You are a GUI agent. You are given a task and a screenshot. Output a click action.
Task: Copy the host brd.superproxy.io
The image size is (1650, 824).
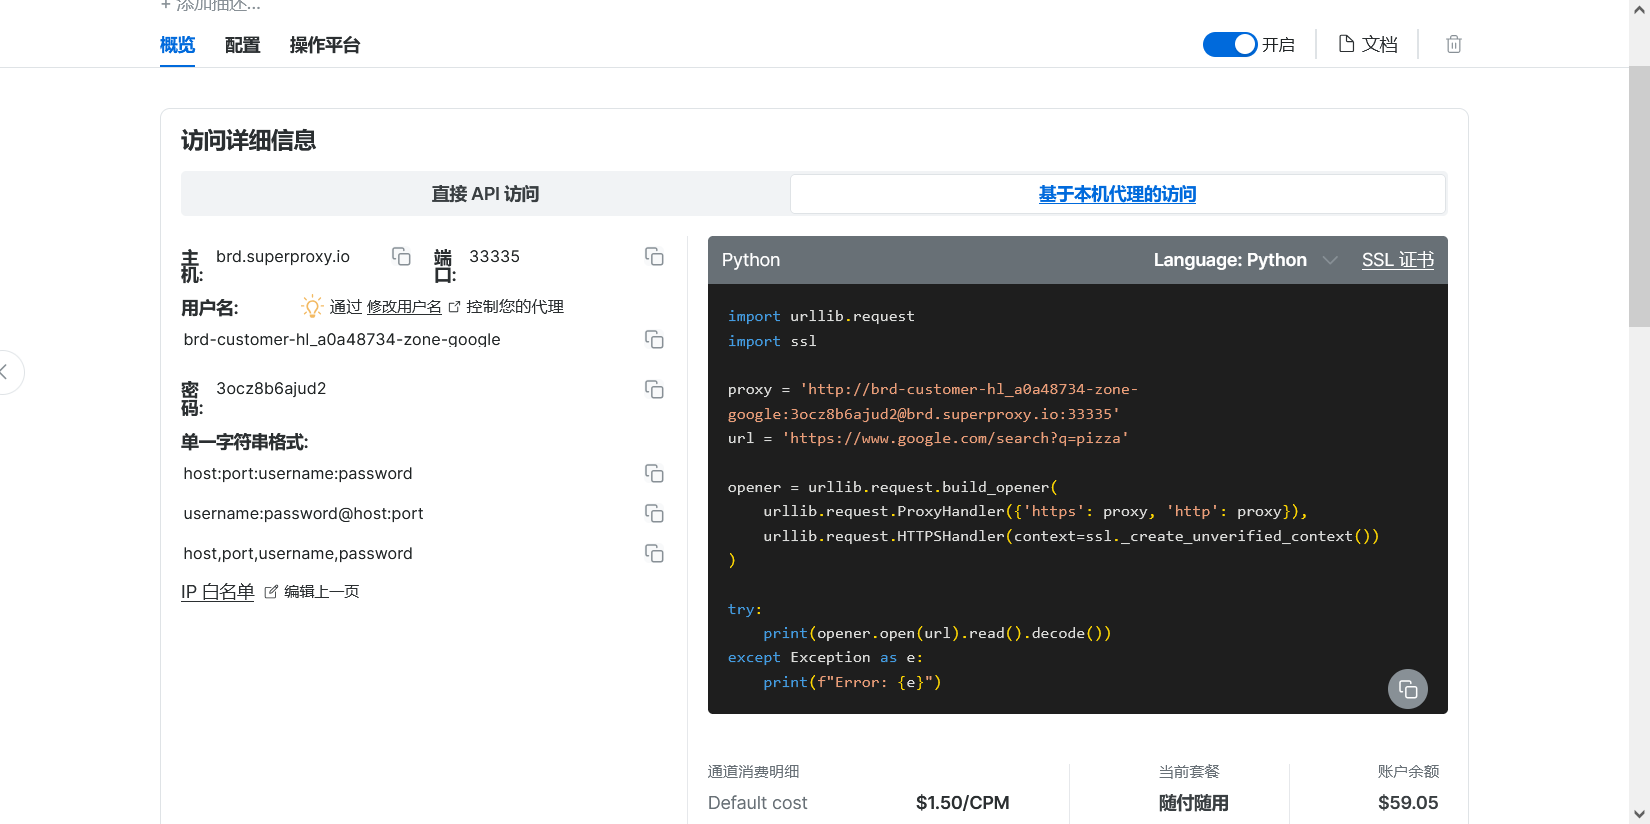(401, 257)
